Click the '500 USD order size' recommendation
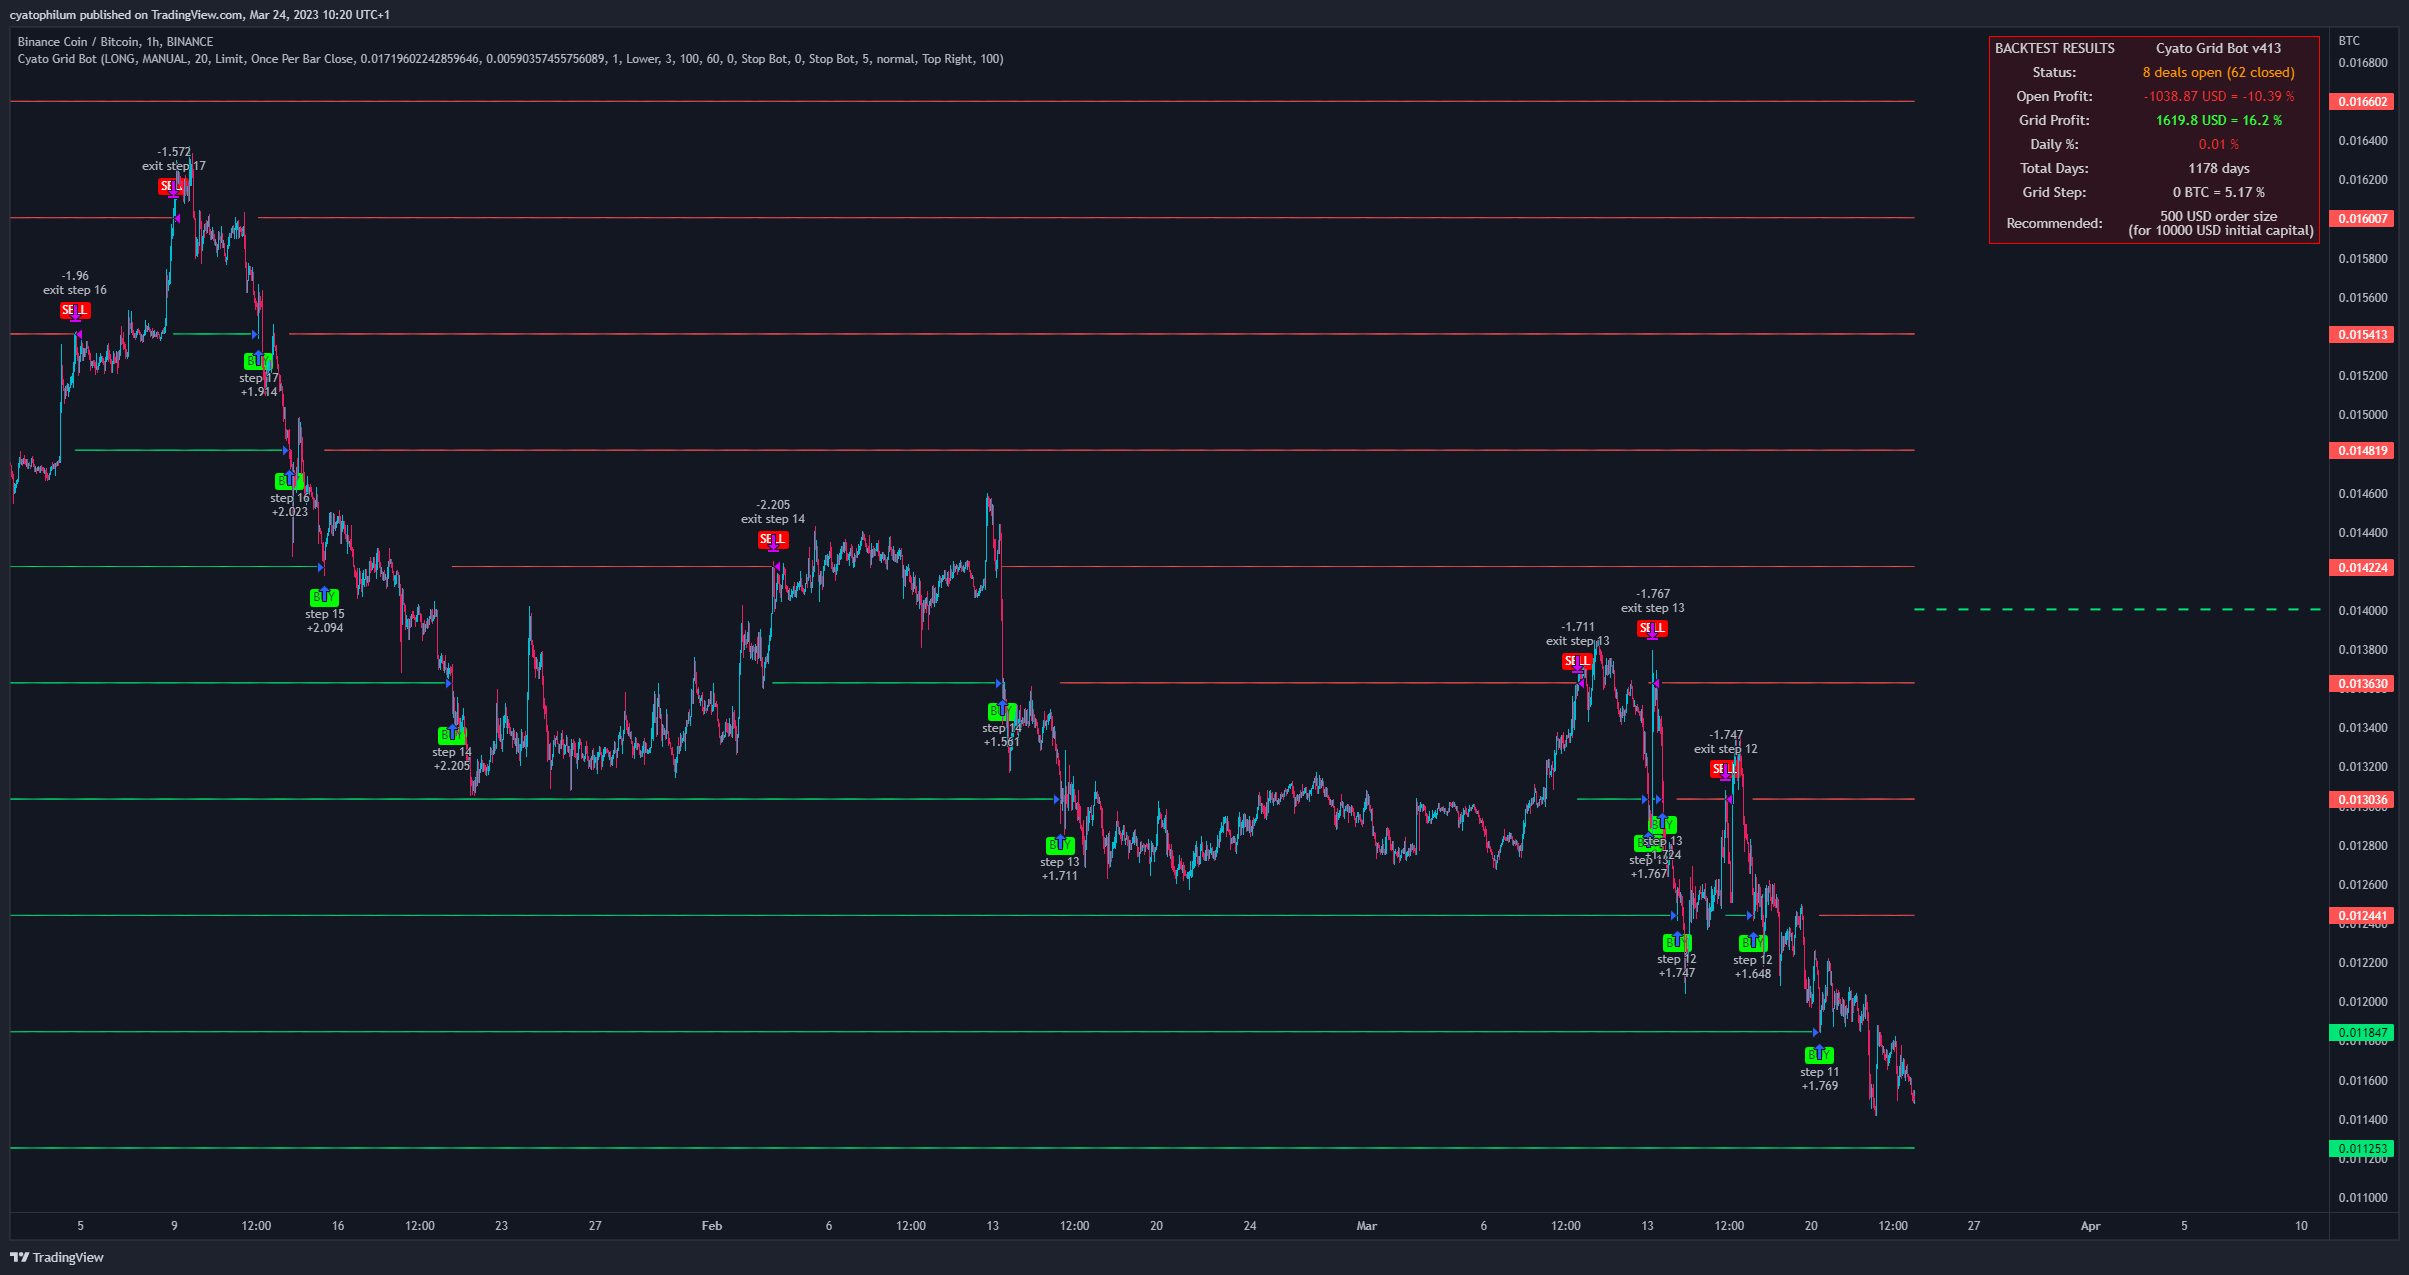Viewport: 2409px width, 1275px height. (2218, 217)
